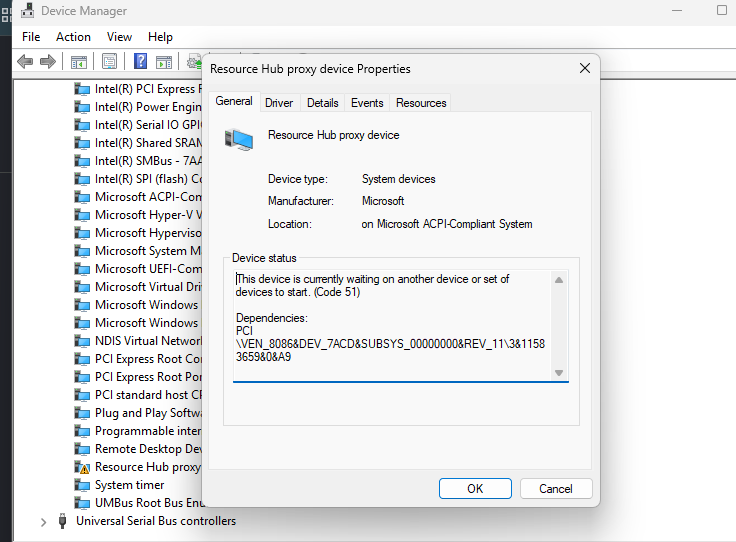Close the Properties dialog with X
736x542 pixels.
tap(584, 69)
